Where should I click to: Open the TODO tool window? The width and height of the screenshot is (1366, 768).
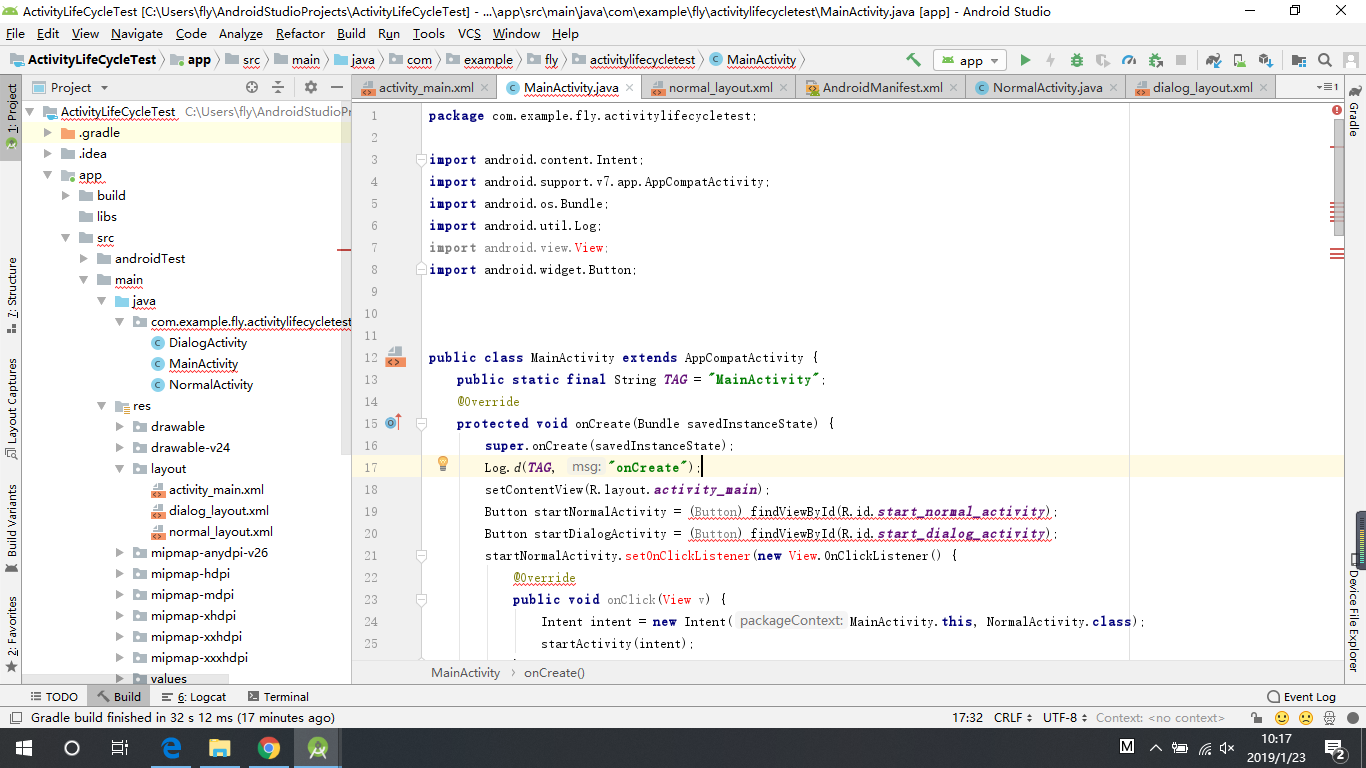click(x=54, y=697)
